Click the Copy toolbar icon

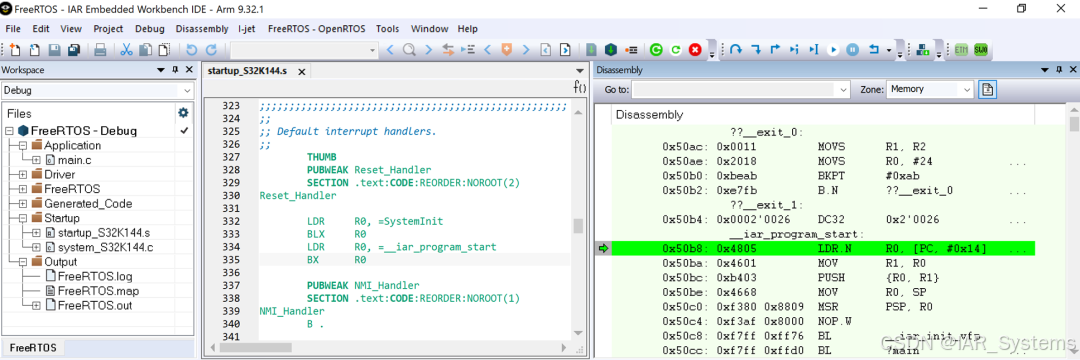(145, 50)
